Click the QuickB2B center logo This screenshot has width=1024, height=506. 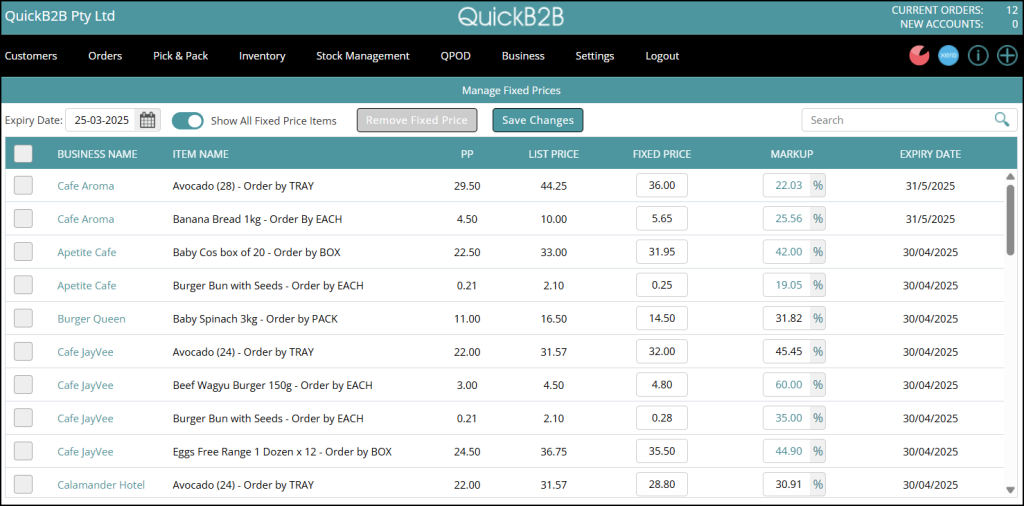(x=511, y=17)
